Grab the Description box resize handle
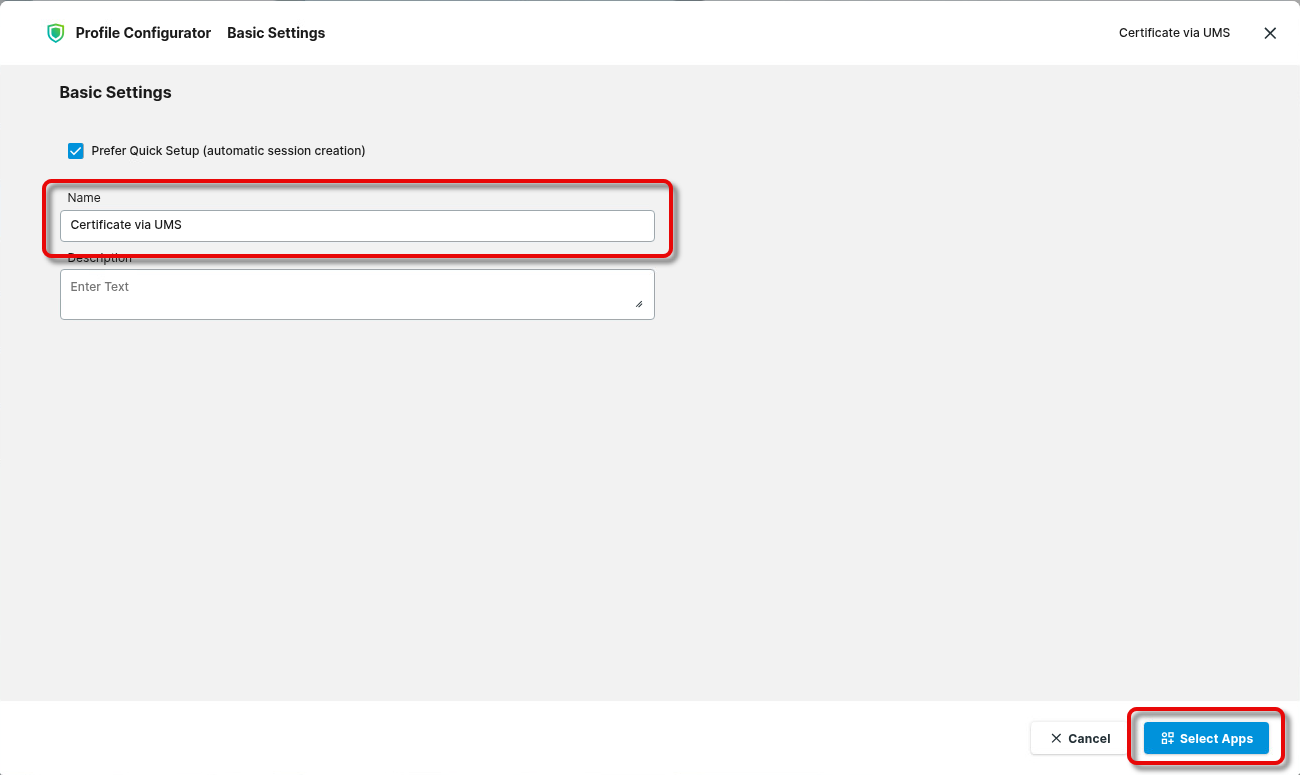This screenshot has width=1300, height=775. point(639,303)
